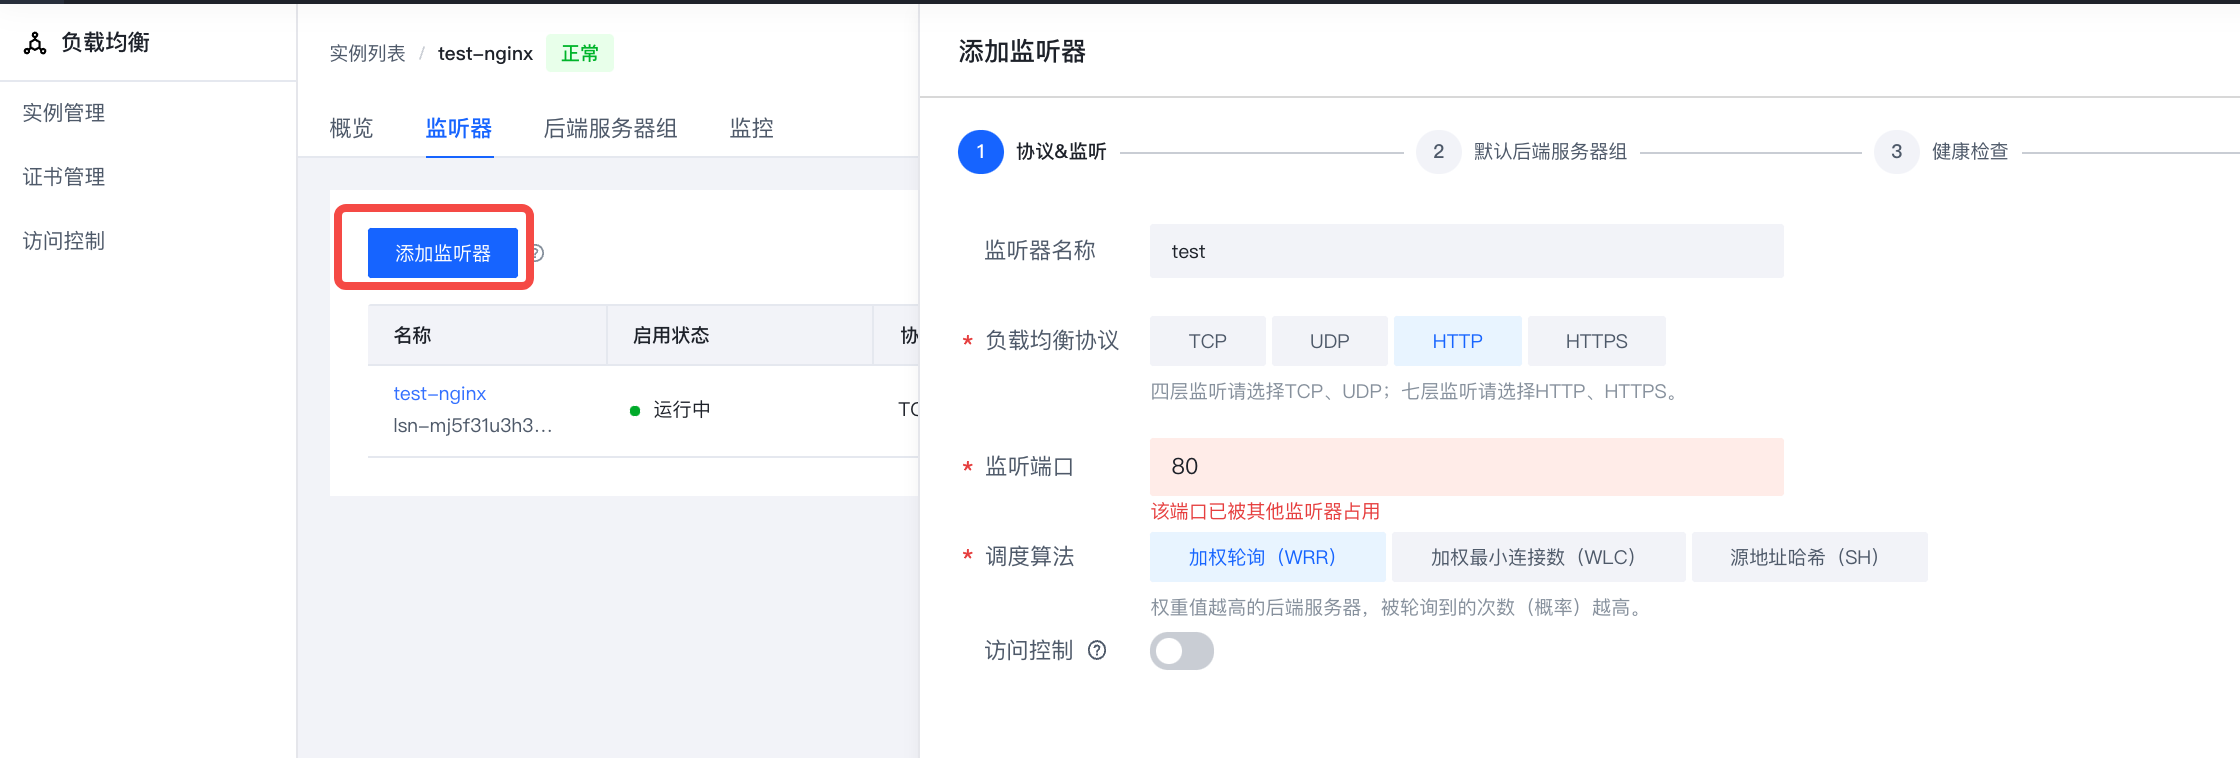
Task: Open 实例管理 in the sidebar
Action: pyautogui.click(x=64, y=113)
